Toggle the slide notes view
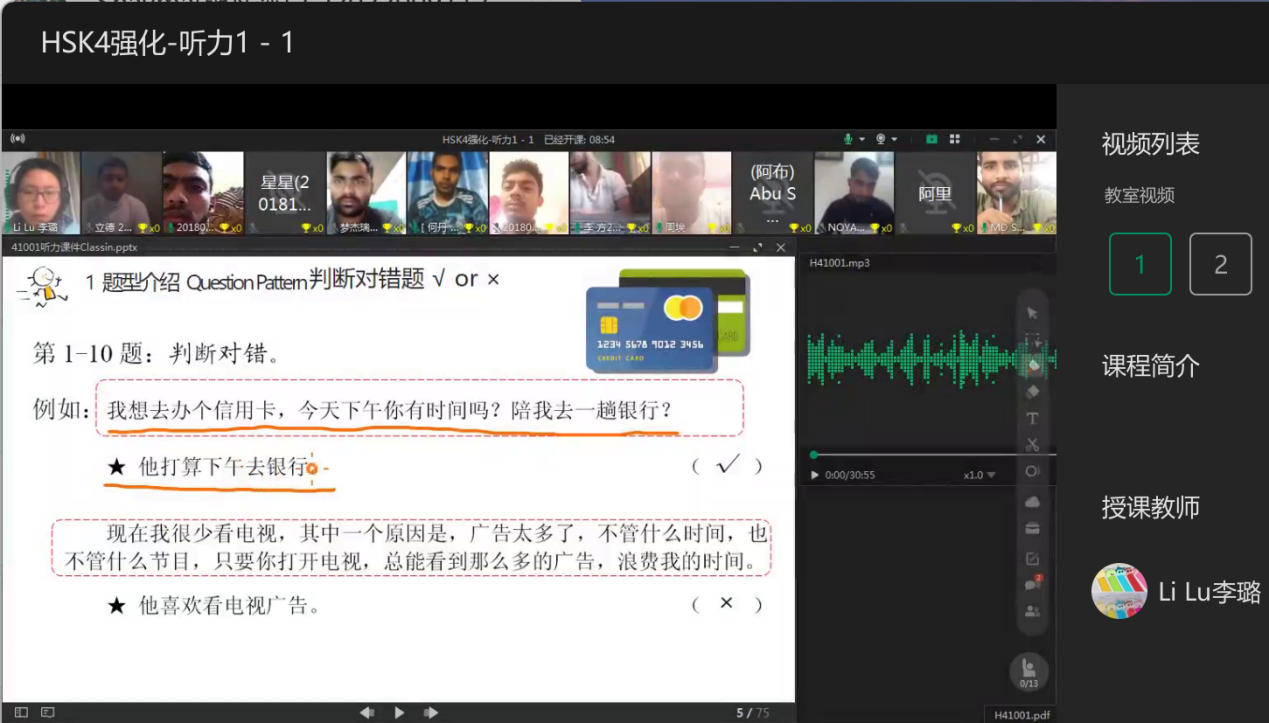Screen dimensions: 1269x723 [47, 712]
